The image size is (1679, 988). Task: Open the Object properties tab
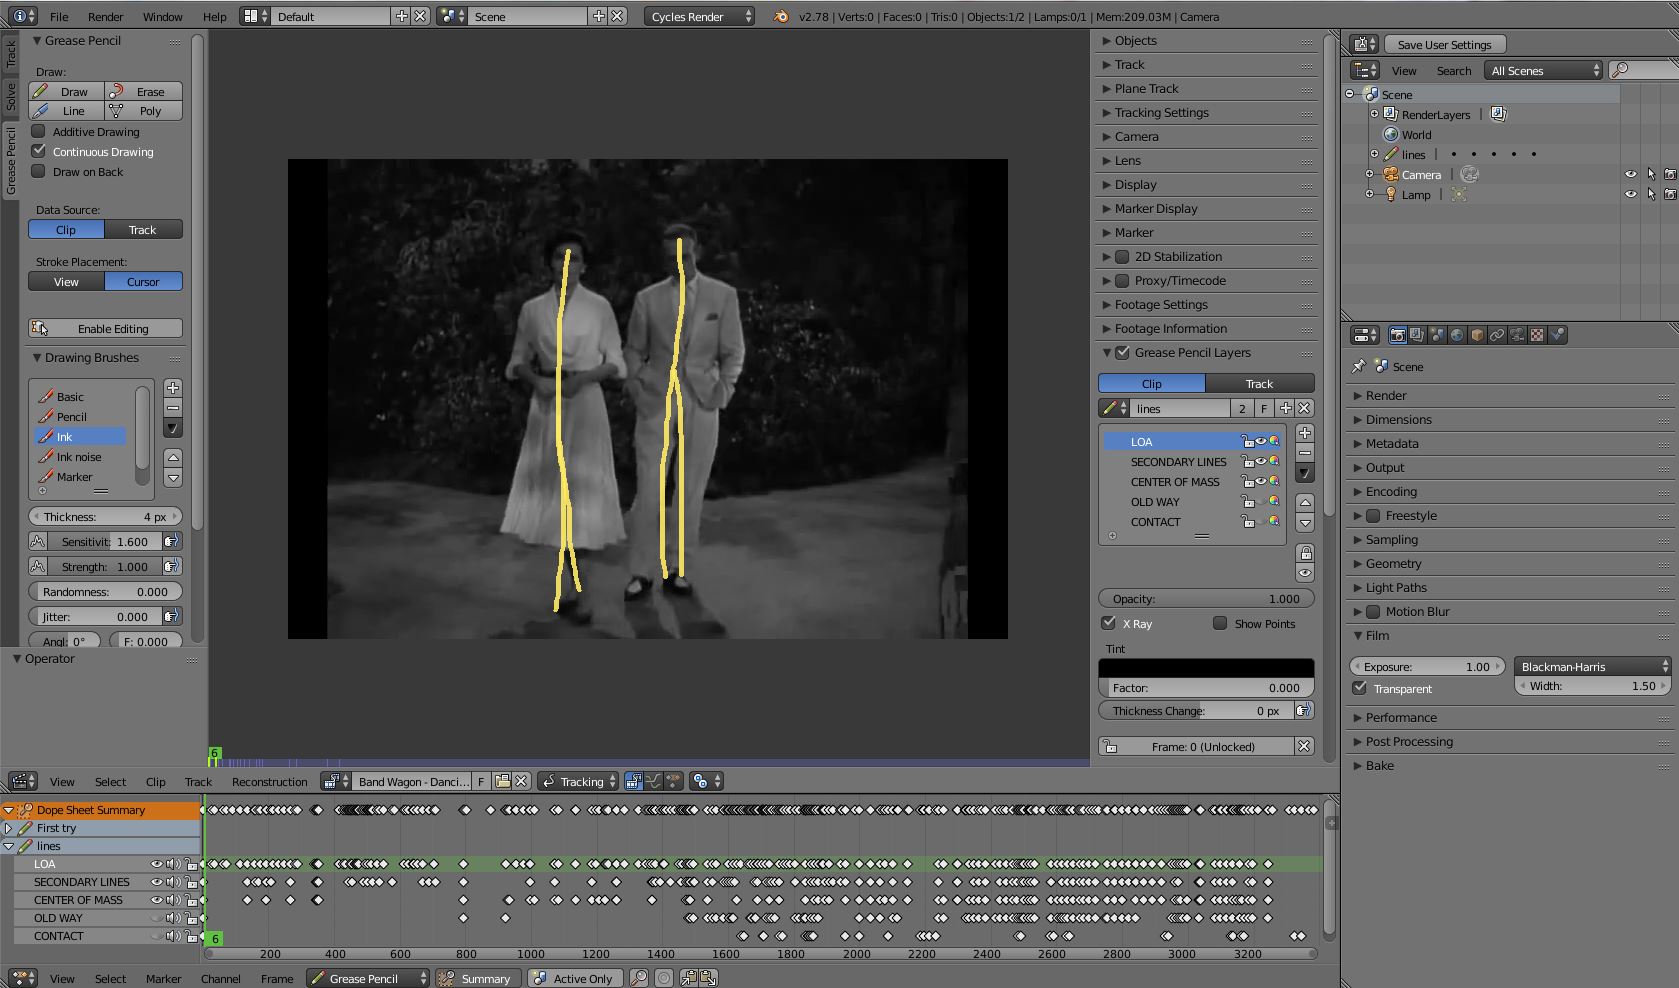(1477, 335)
